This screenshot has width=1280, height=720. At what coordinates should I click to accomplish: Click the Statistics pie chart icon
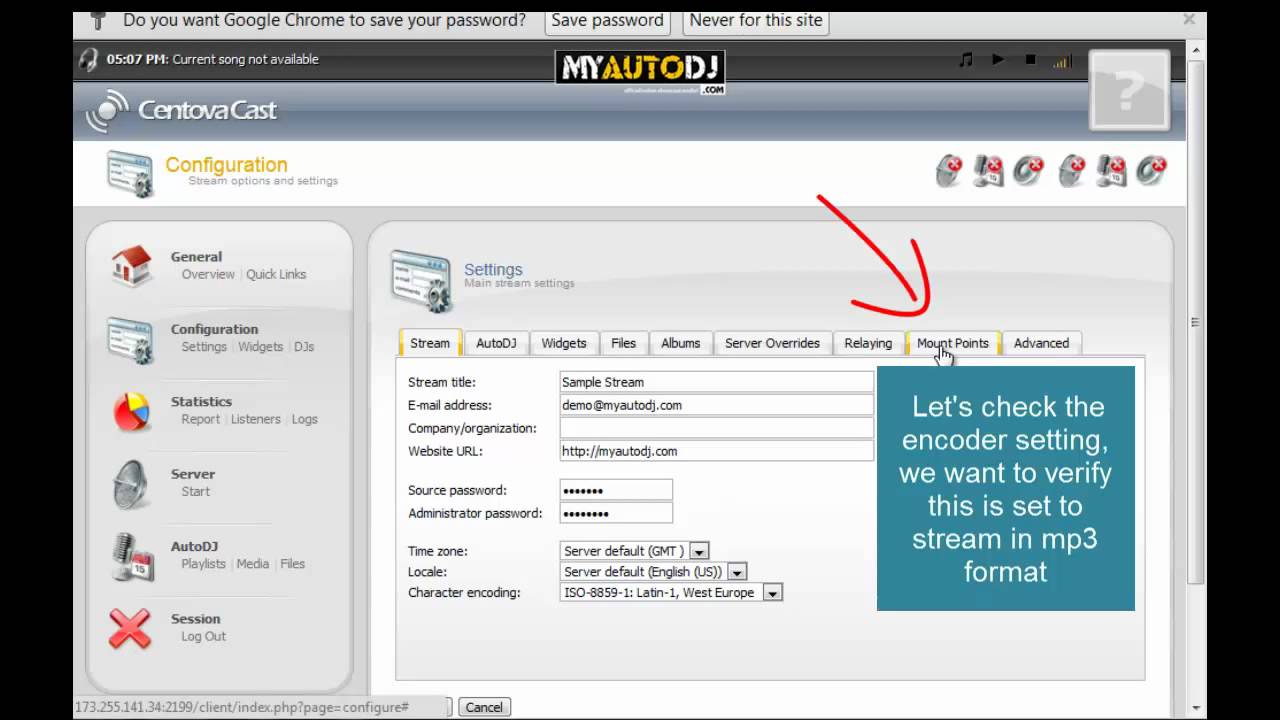point(131,411)
